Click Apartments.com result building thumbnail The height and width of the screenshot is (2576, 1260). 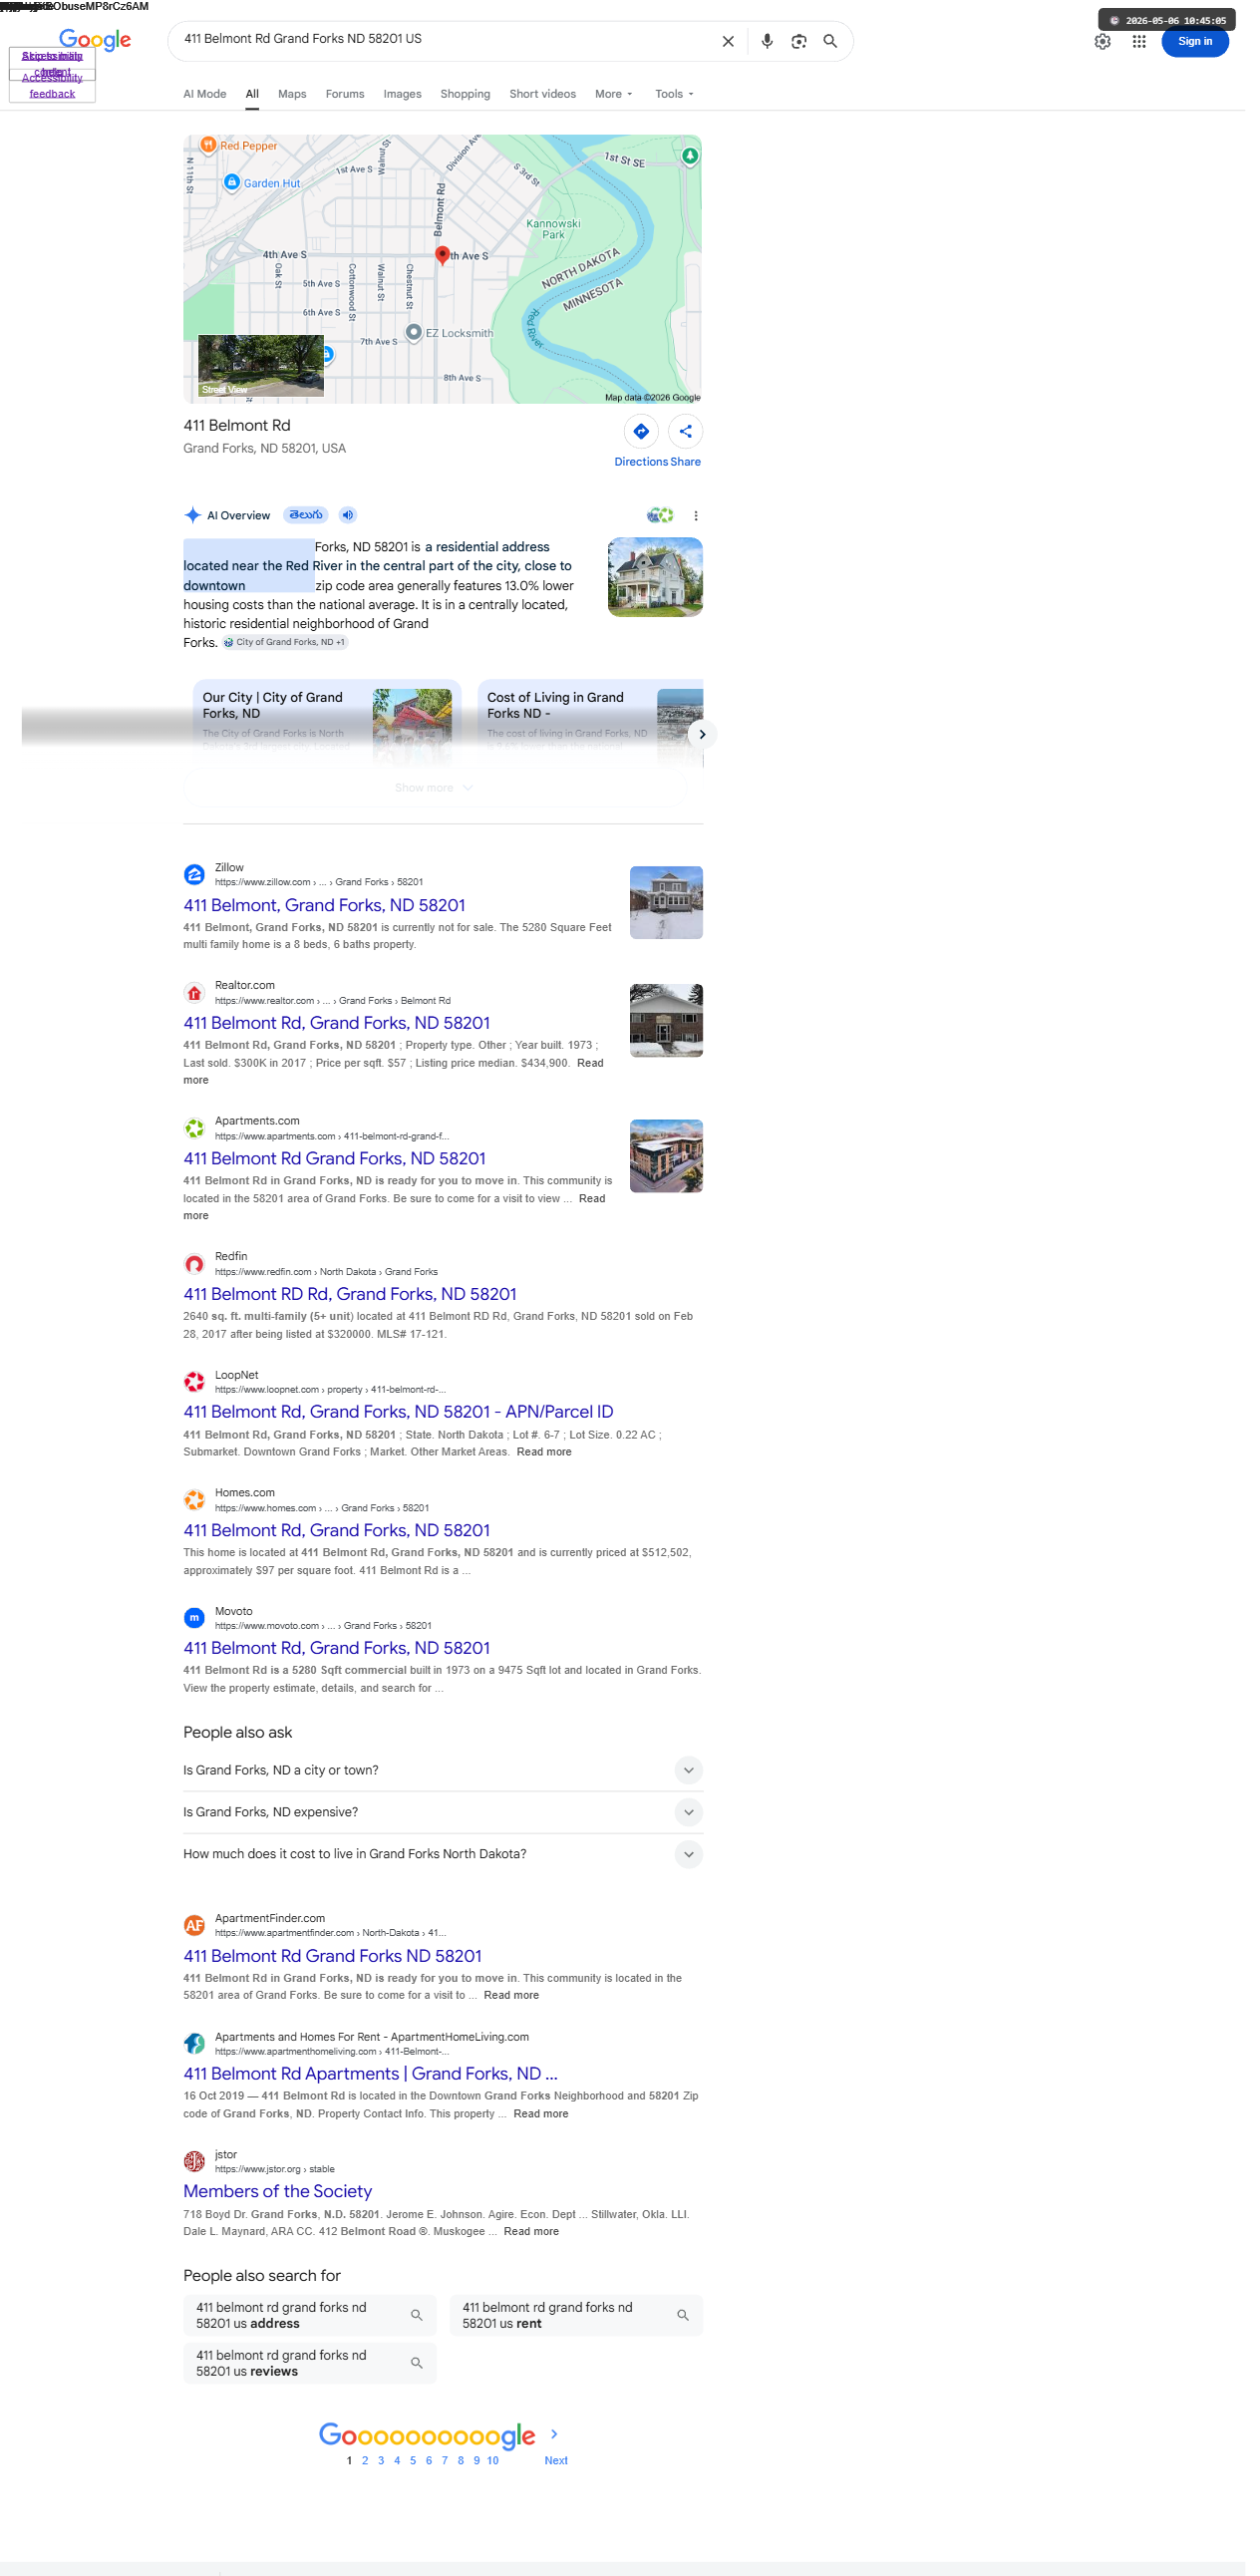666,1156
